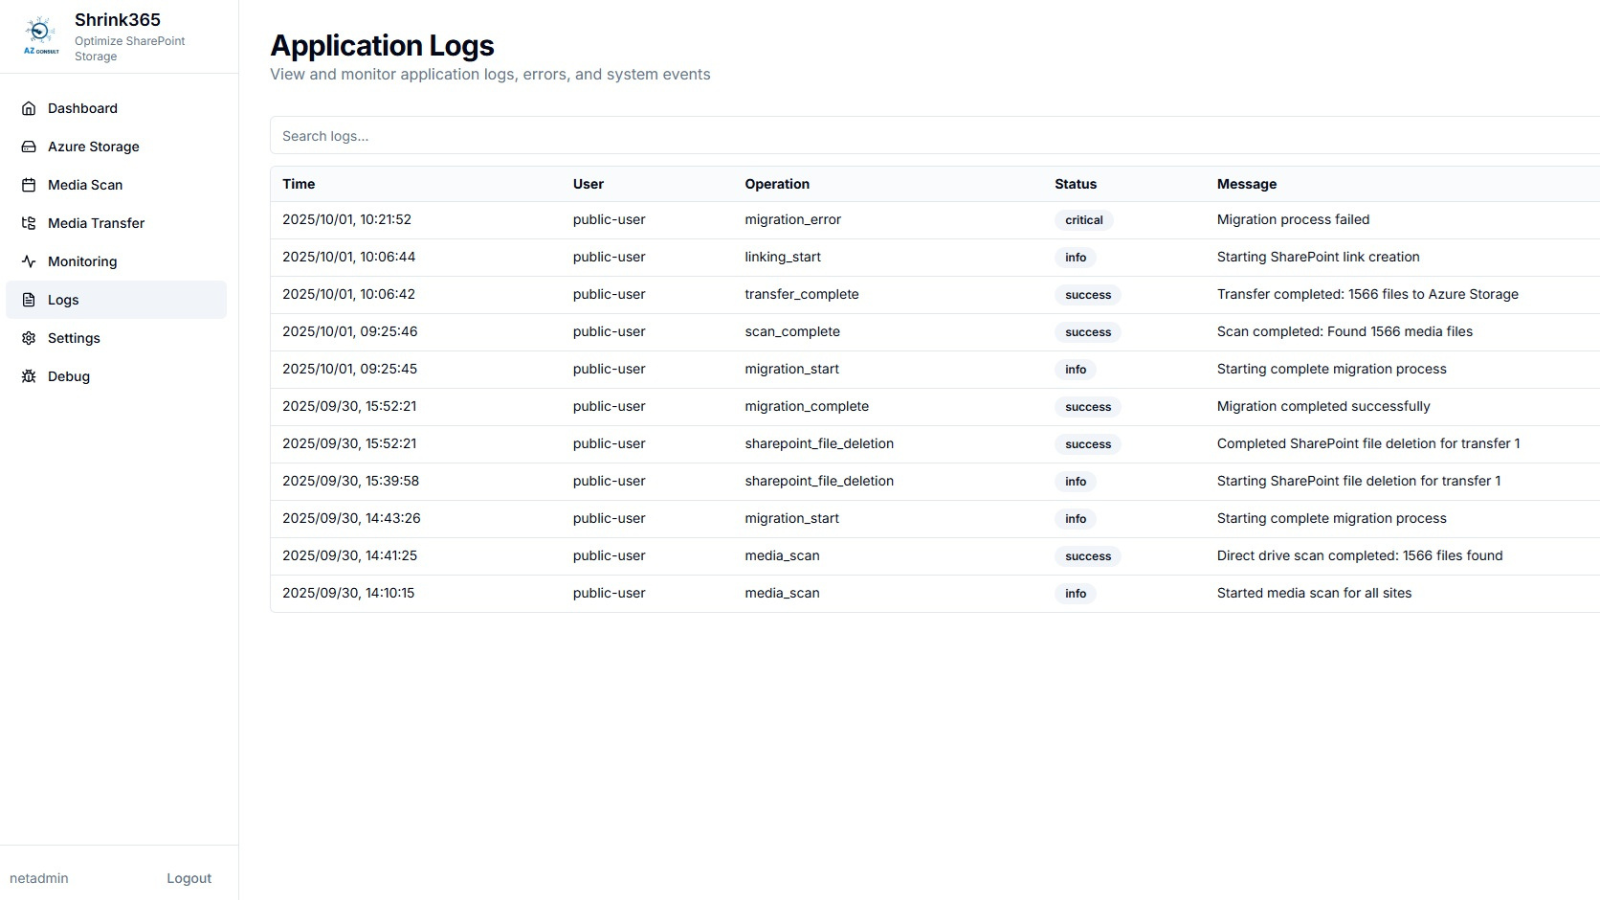This screenshot has width=1600, height=900.
Task: Click the scan_complete operation cell
Action: pyautogui.click(x=792, y=332)
